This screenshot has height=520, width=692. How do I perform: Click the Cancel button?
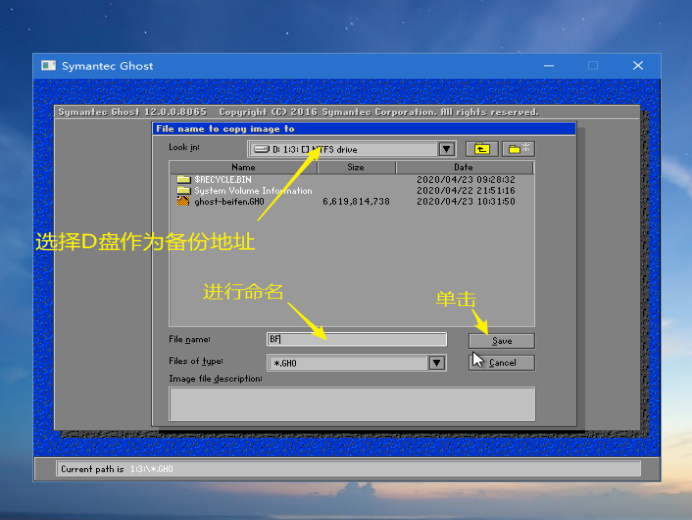click(501, 363)
